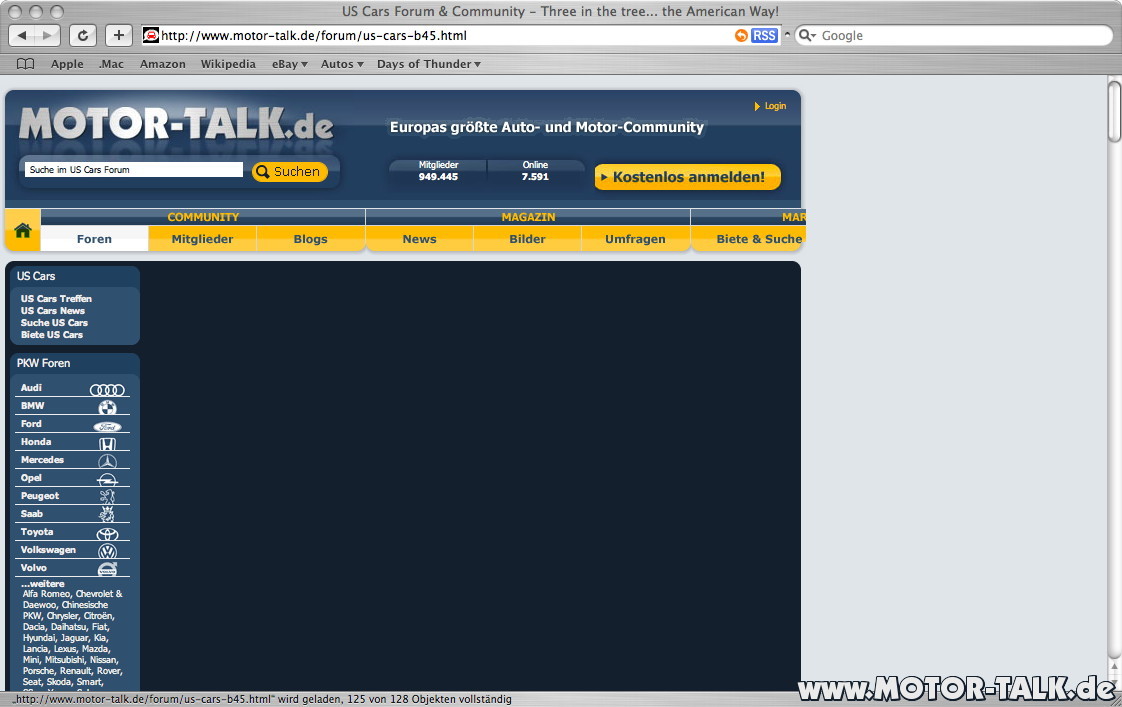Open the Audi forum link

click(31, 388)
